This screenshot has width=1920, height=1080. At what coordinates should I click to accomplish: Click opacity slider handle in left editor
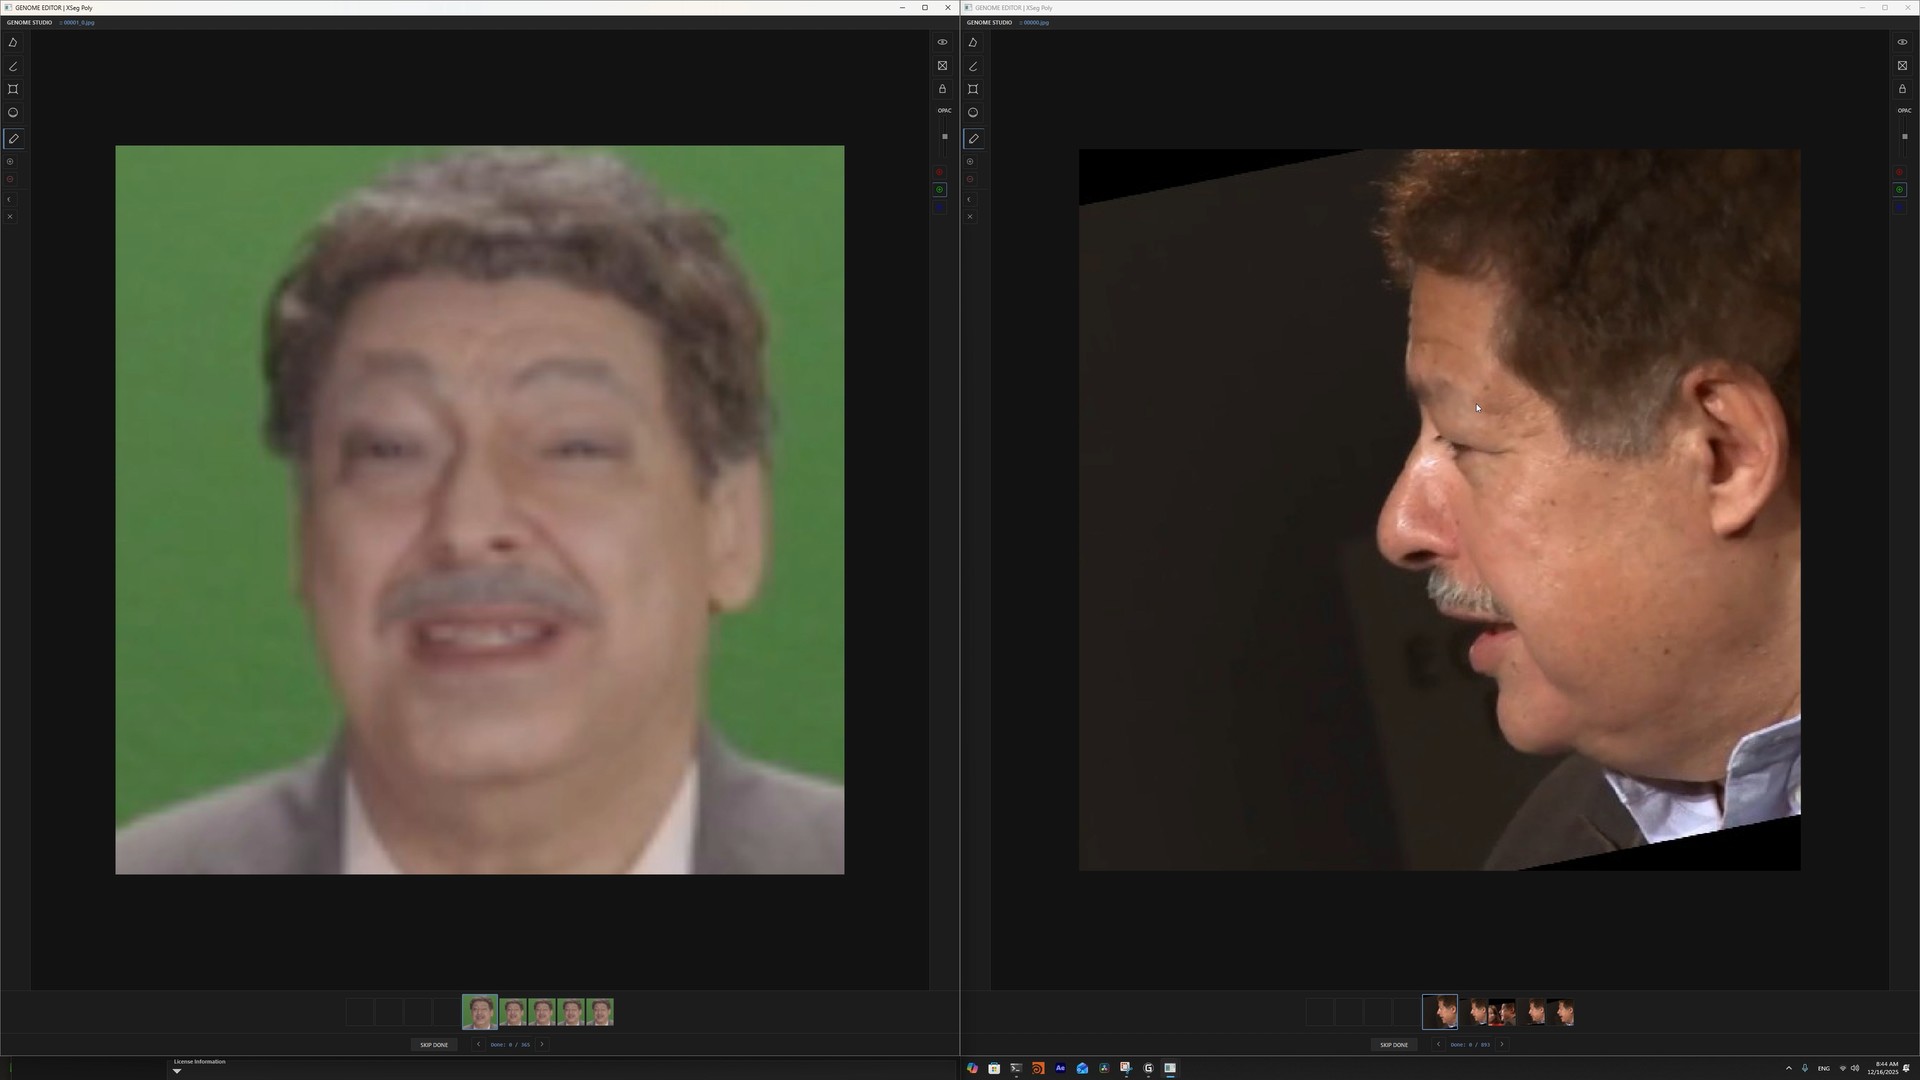tap(944, 137)
